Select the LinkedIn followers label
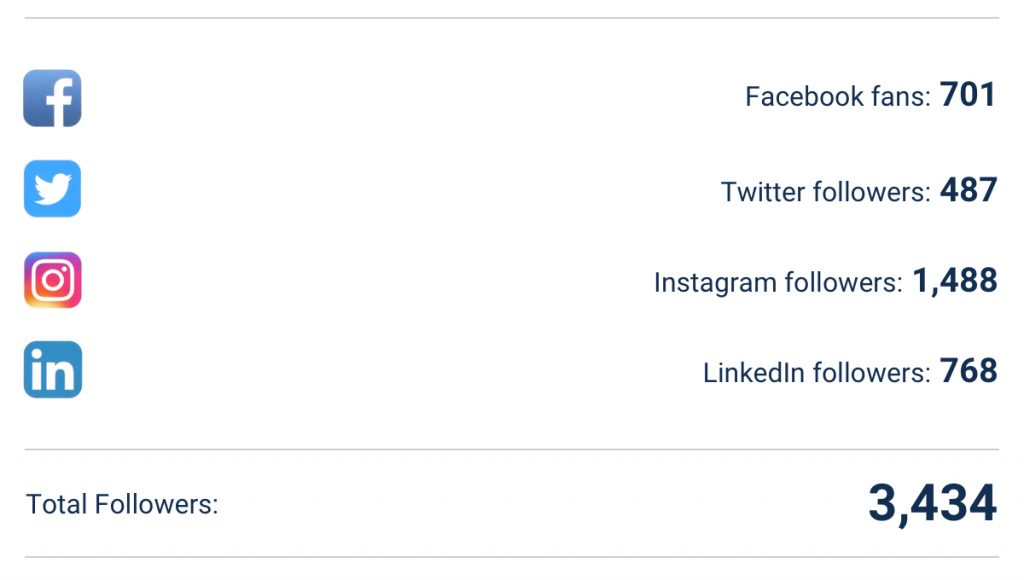The height and width of the screenshot is (580, 1024). 816,373
